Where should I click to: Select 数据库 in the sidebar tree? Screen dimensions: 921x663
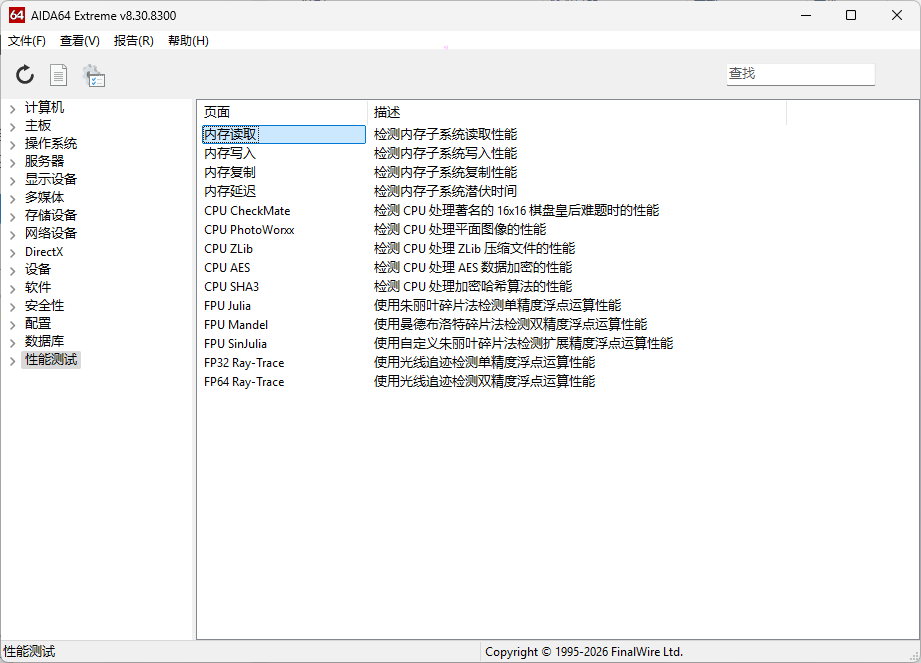click(x=44, y=342)
